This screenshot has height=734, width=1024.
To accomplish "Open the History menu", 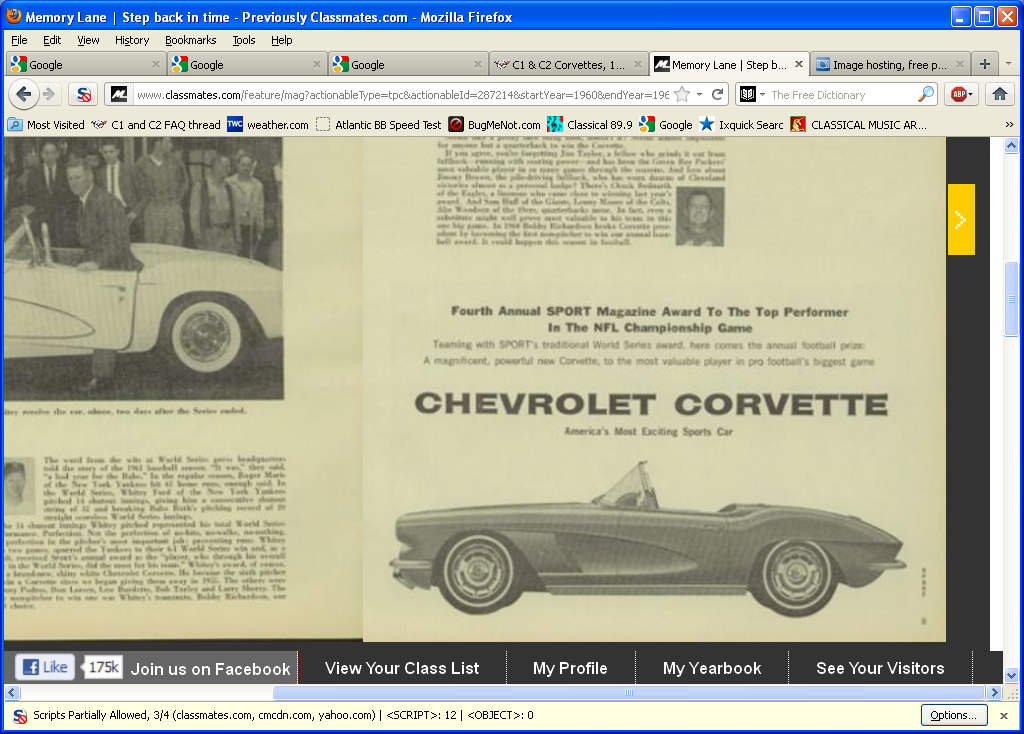I will 132,40.
